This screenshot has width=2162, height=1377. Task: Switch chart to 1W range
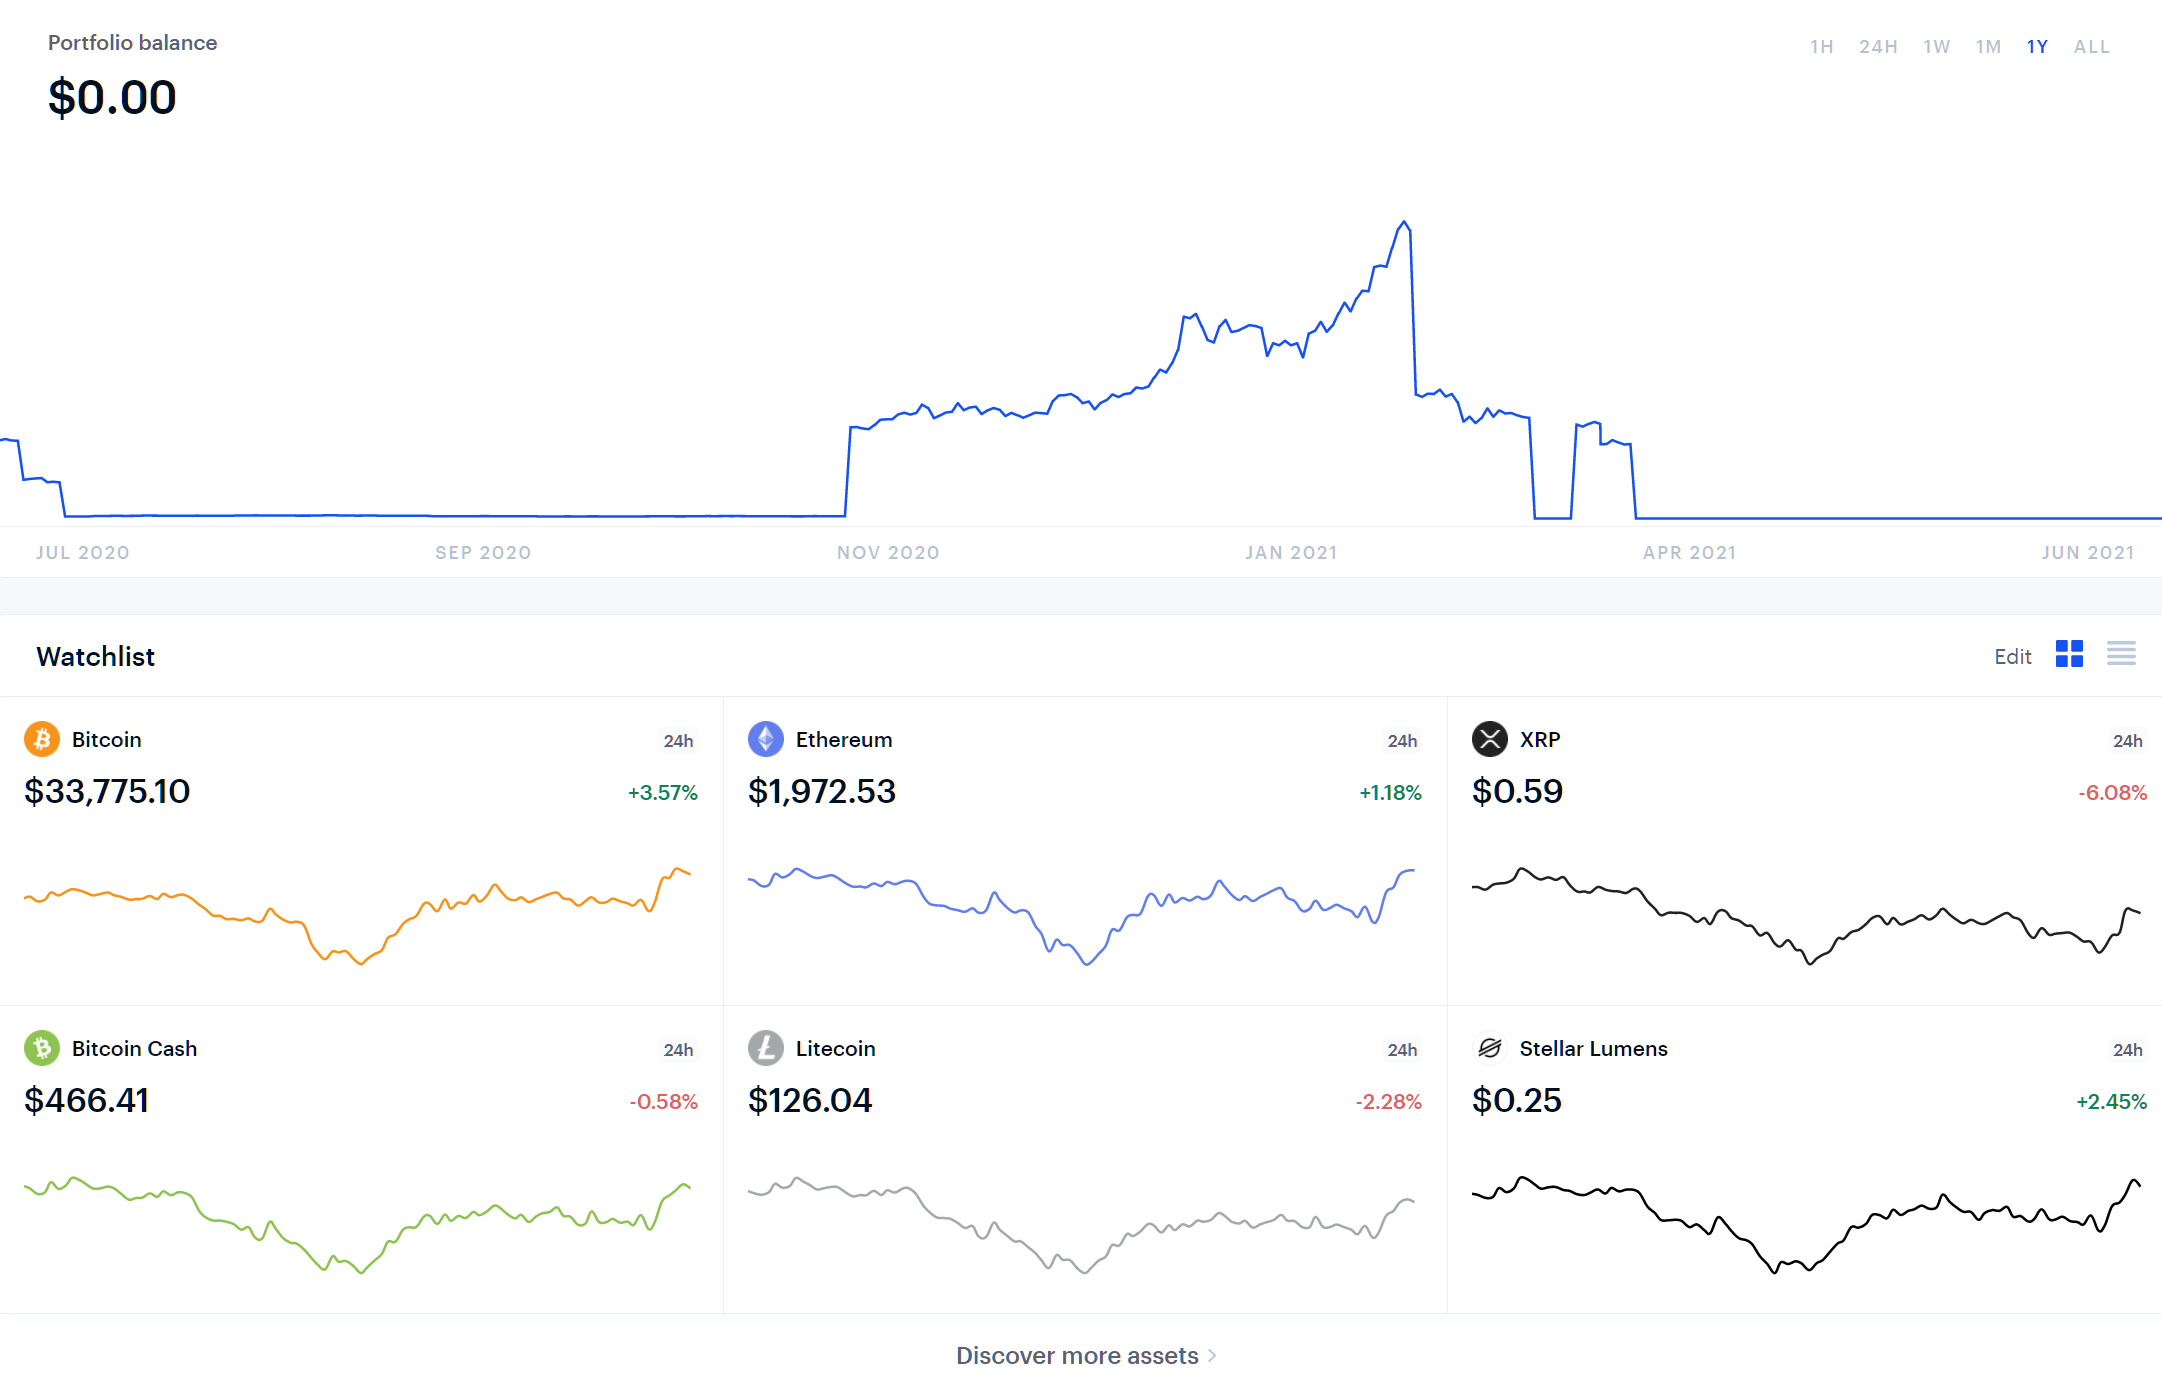coord(1936,47)
